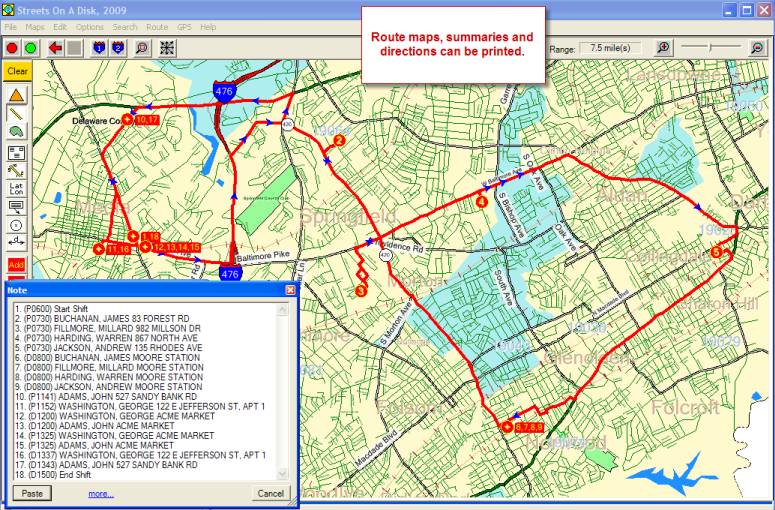Click the red back arrow icon

pos(55,48)
